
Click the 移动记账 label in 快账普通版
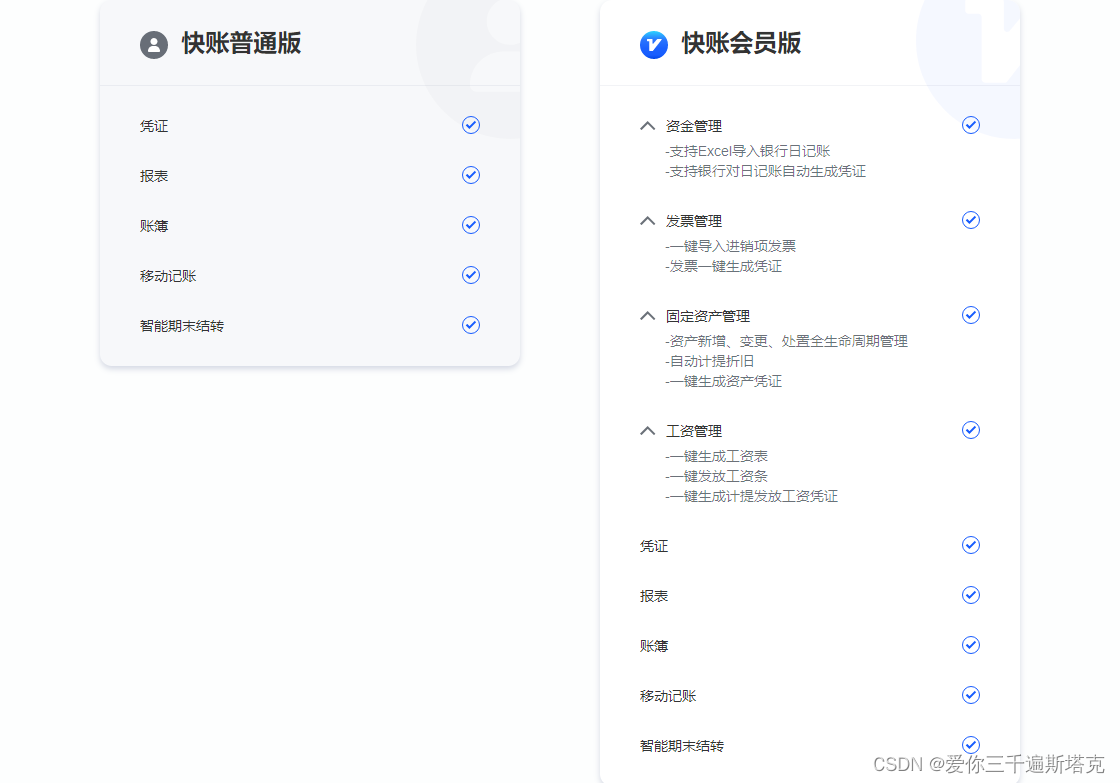[168, 276]
